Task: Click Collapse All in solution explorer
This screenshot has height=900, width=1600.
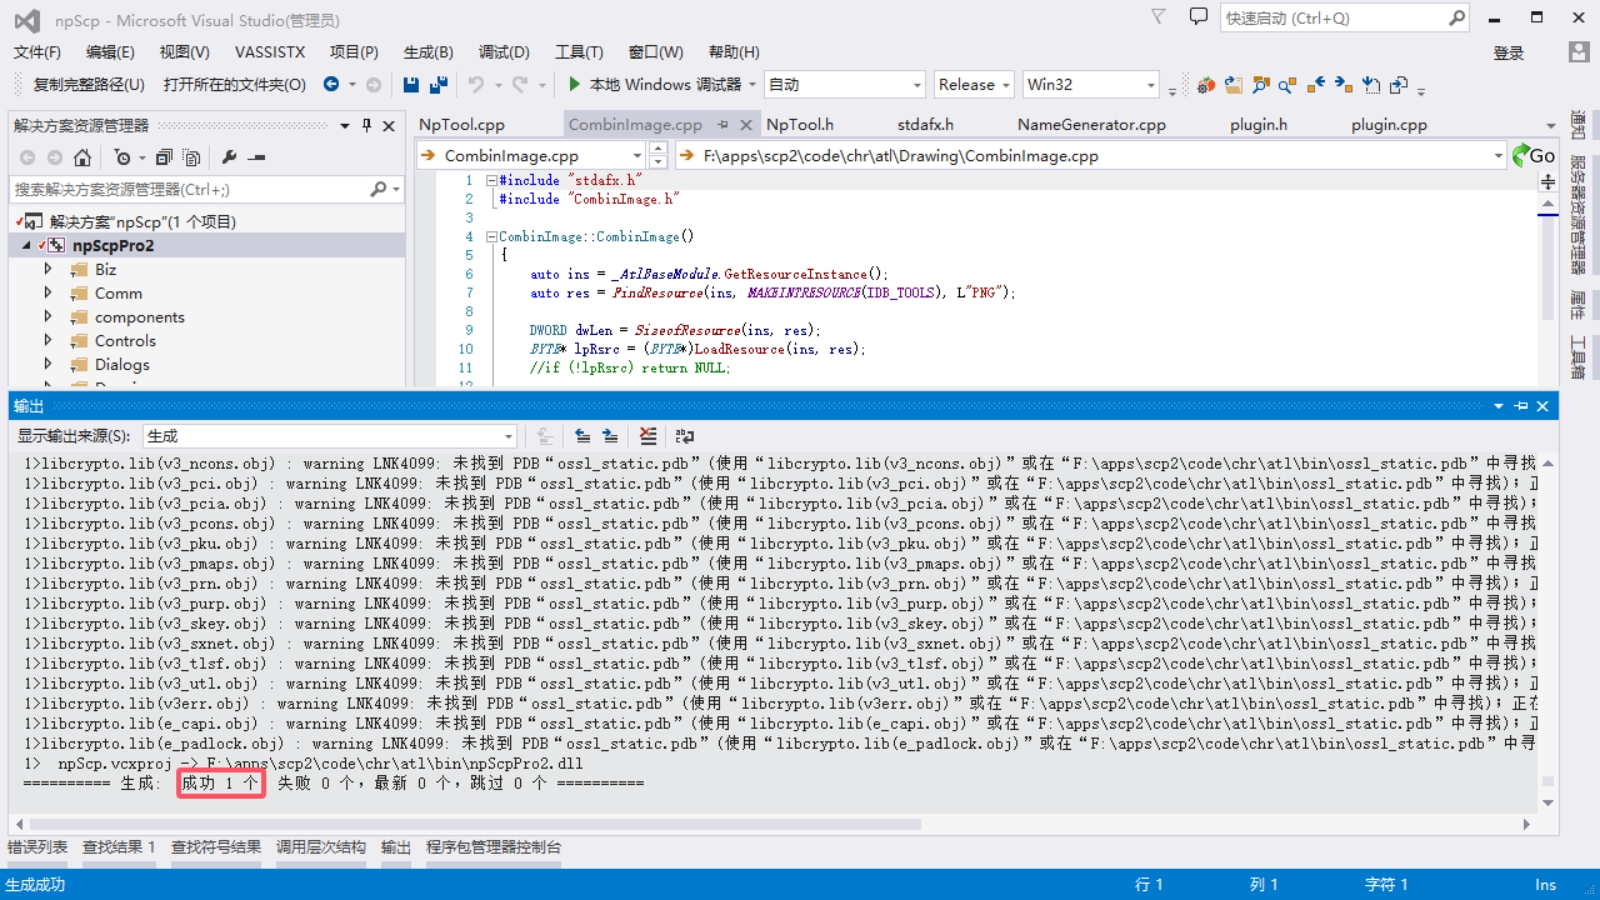Action: click(164, 157)
